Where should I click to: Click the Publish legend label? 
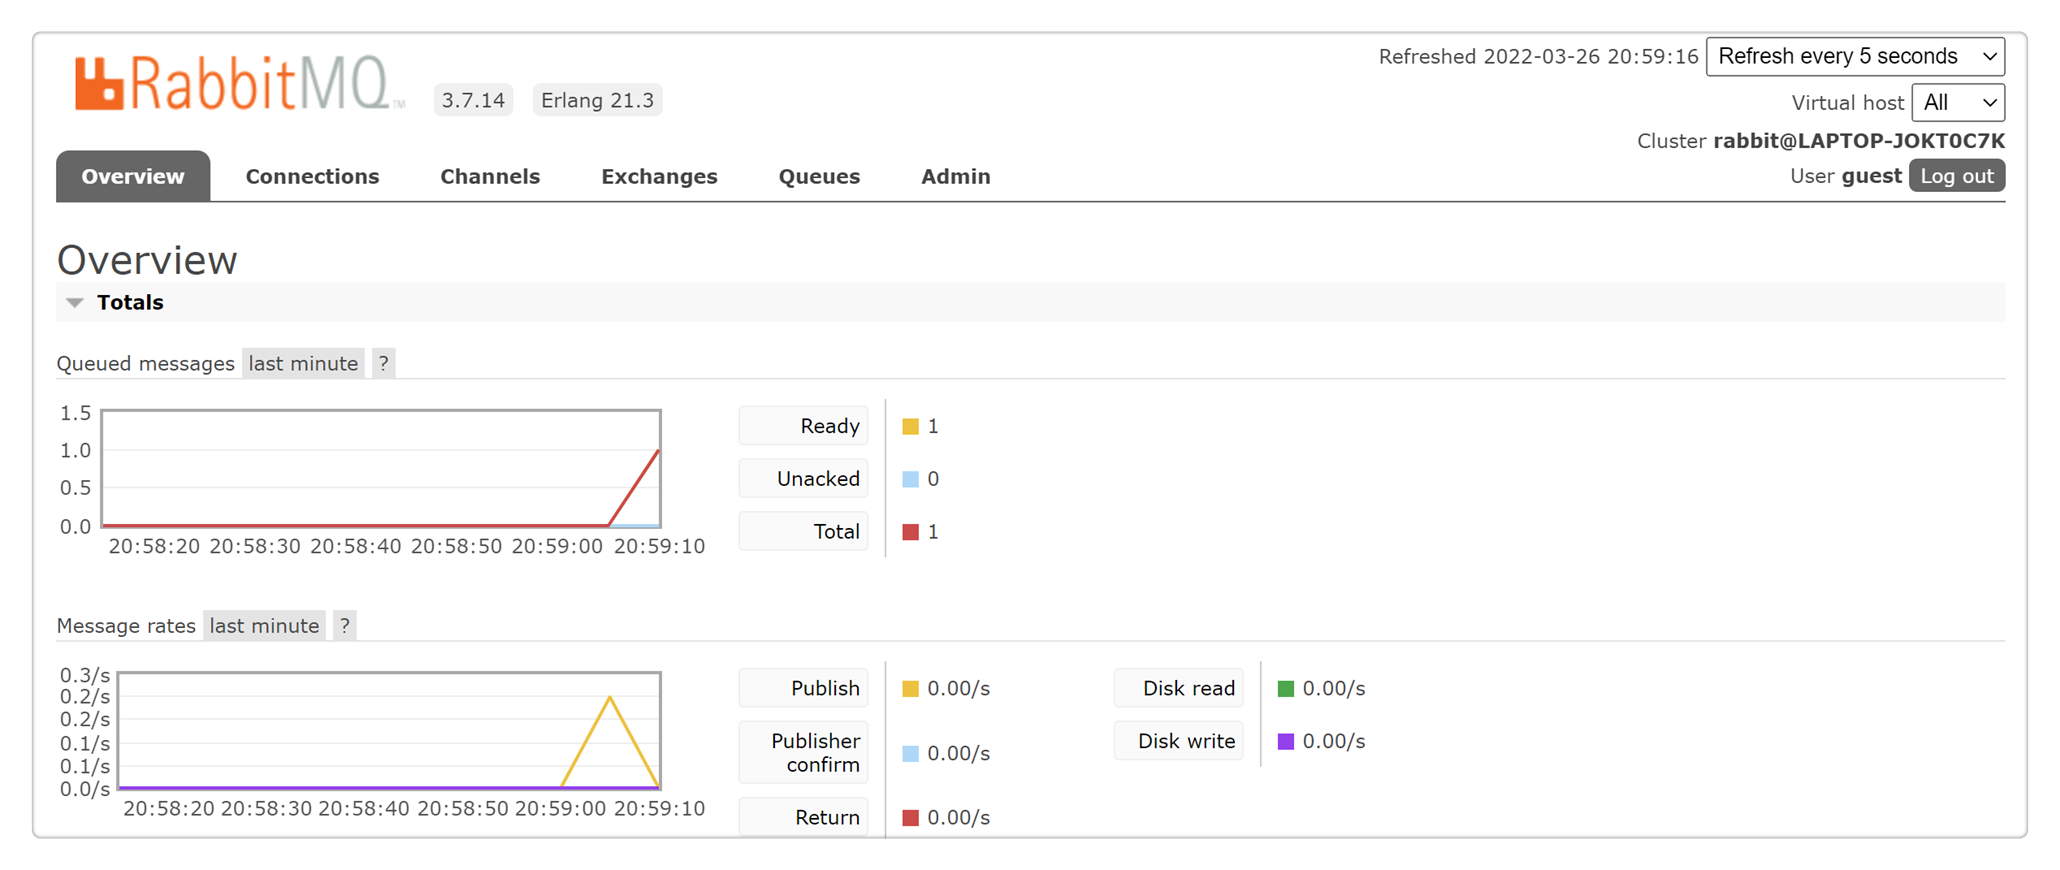click(x=804, y=688)
